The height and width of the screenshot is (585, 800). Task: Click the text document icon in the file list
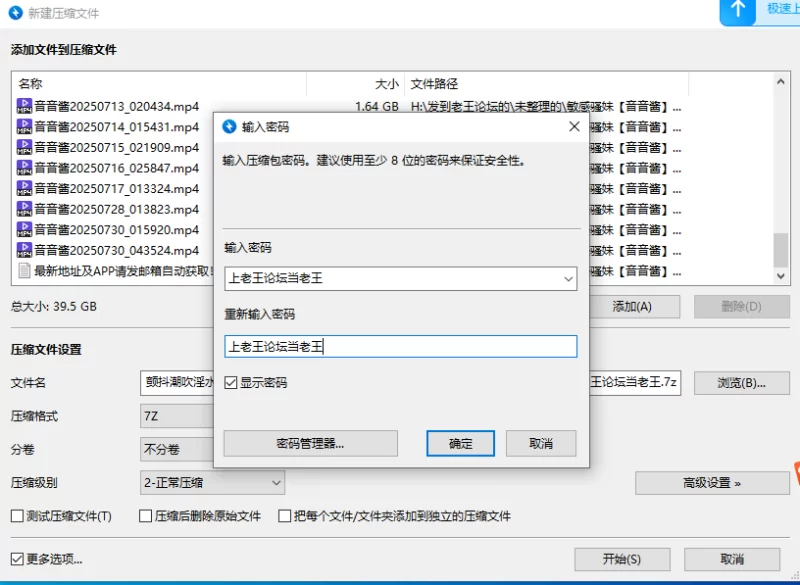24,271
